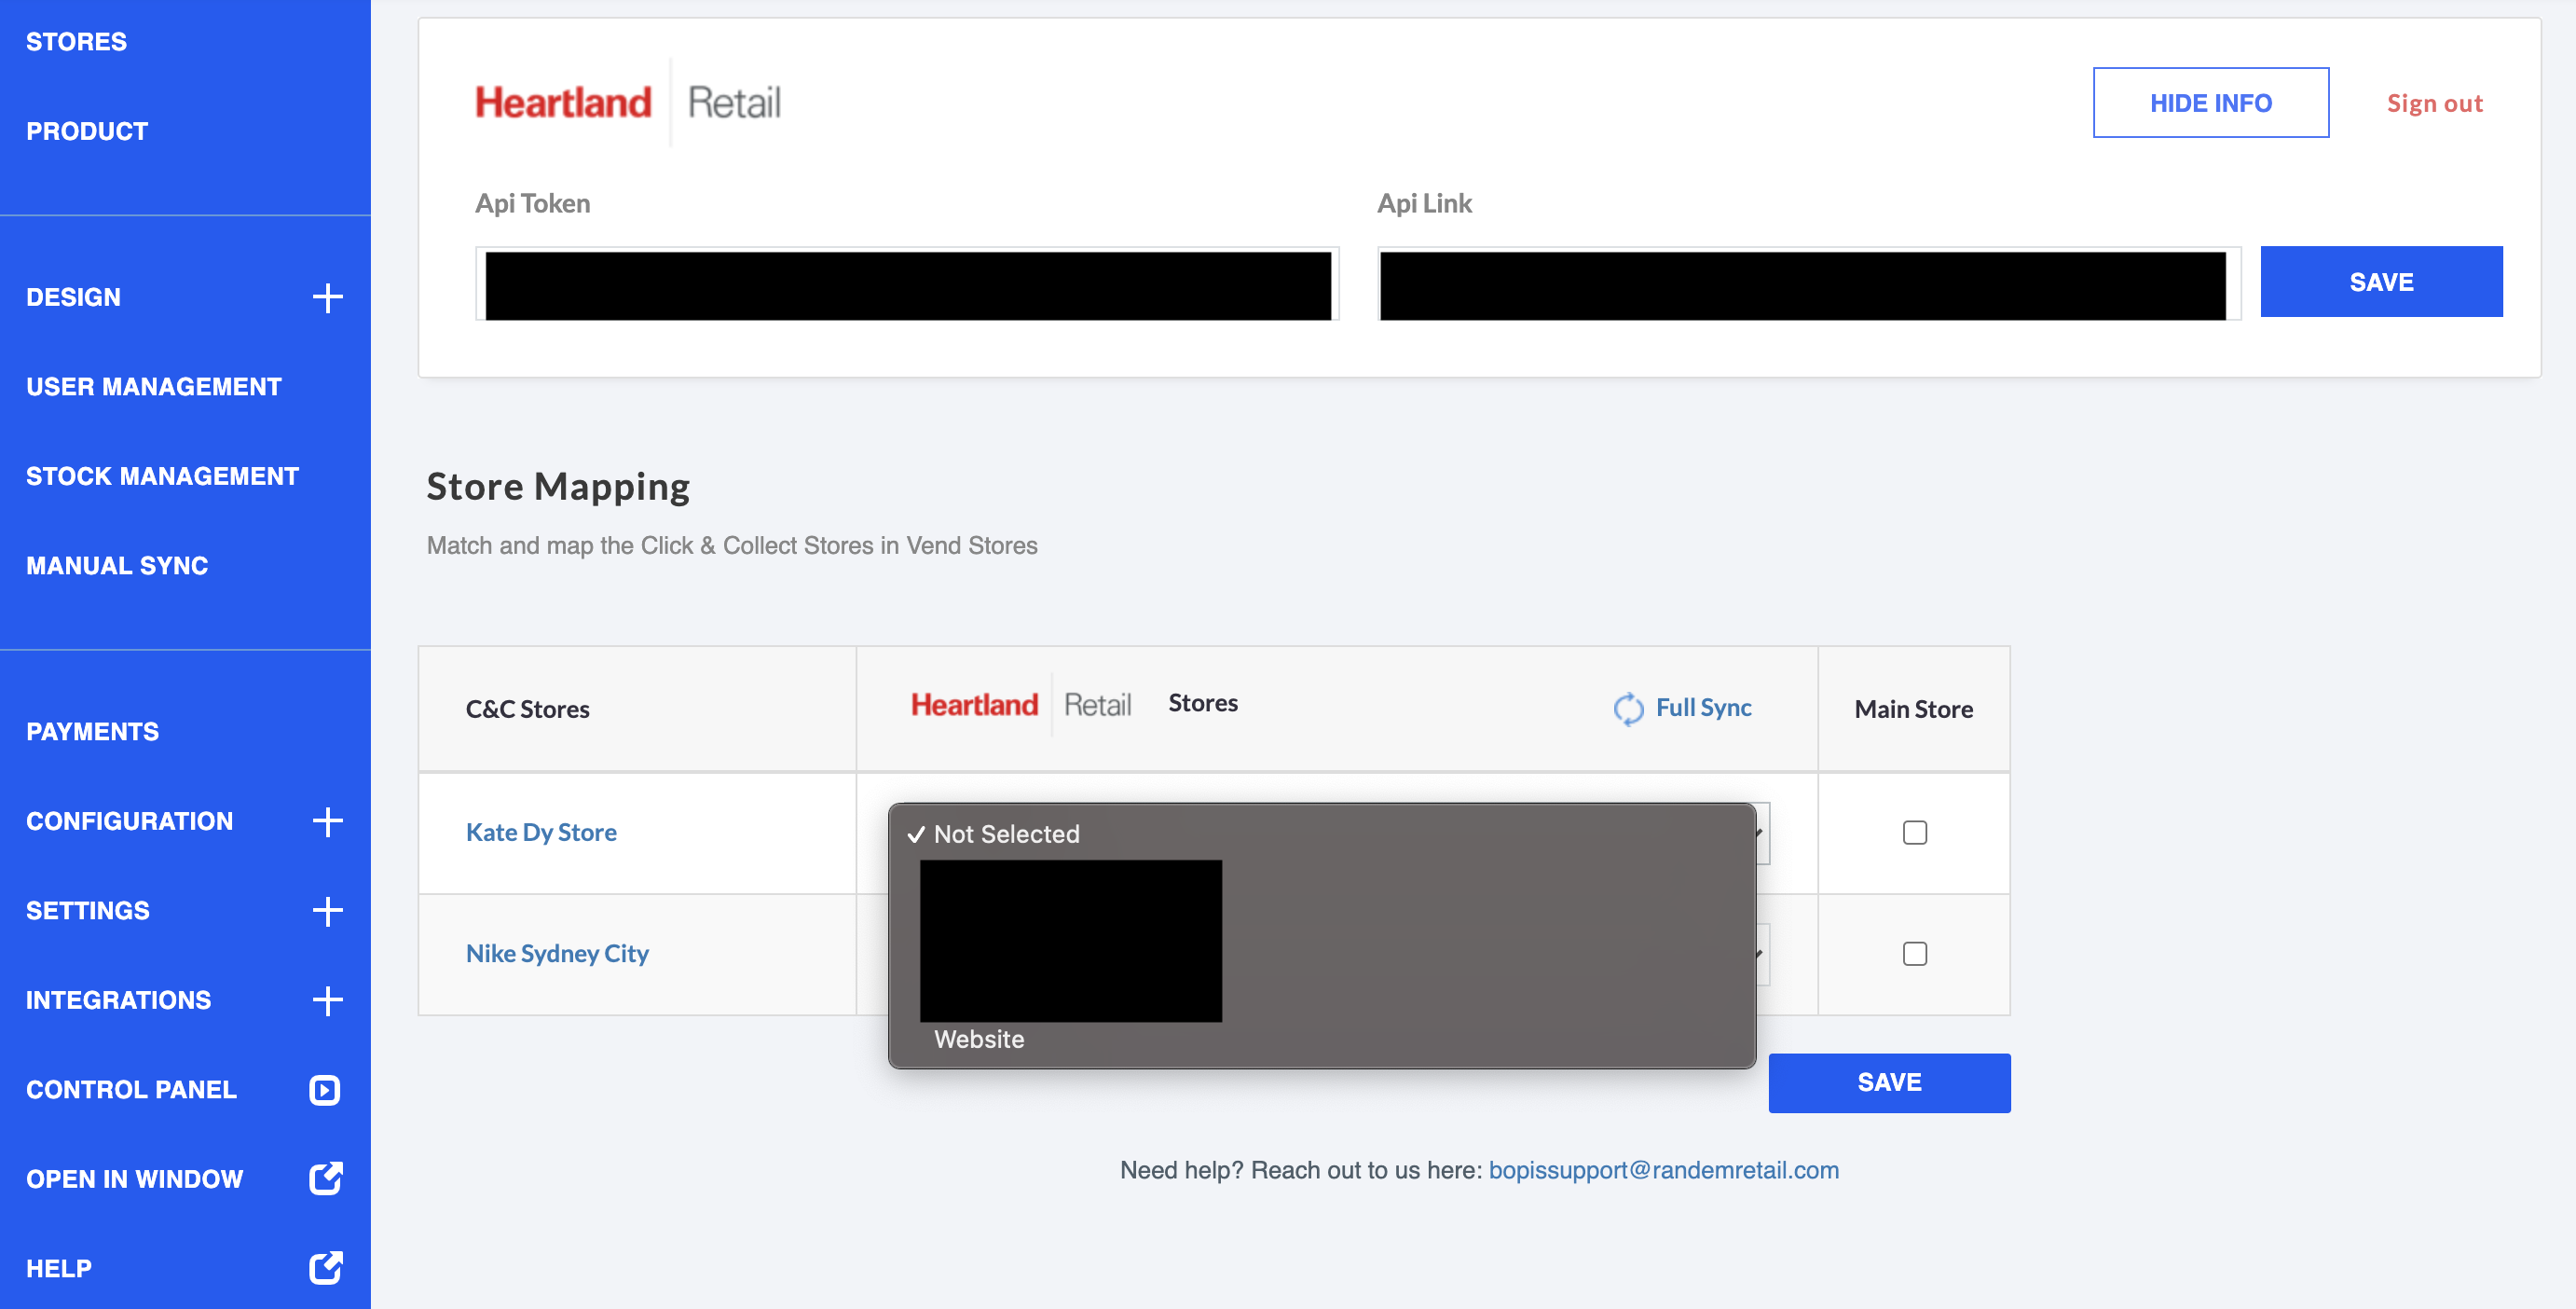Viewport: 2576px width, 1309px height.
Task: Click Open In Window external-link icon
Action: pyautogui.click(x=325, y=1178)
